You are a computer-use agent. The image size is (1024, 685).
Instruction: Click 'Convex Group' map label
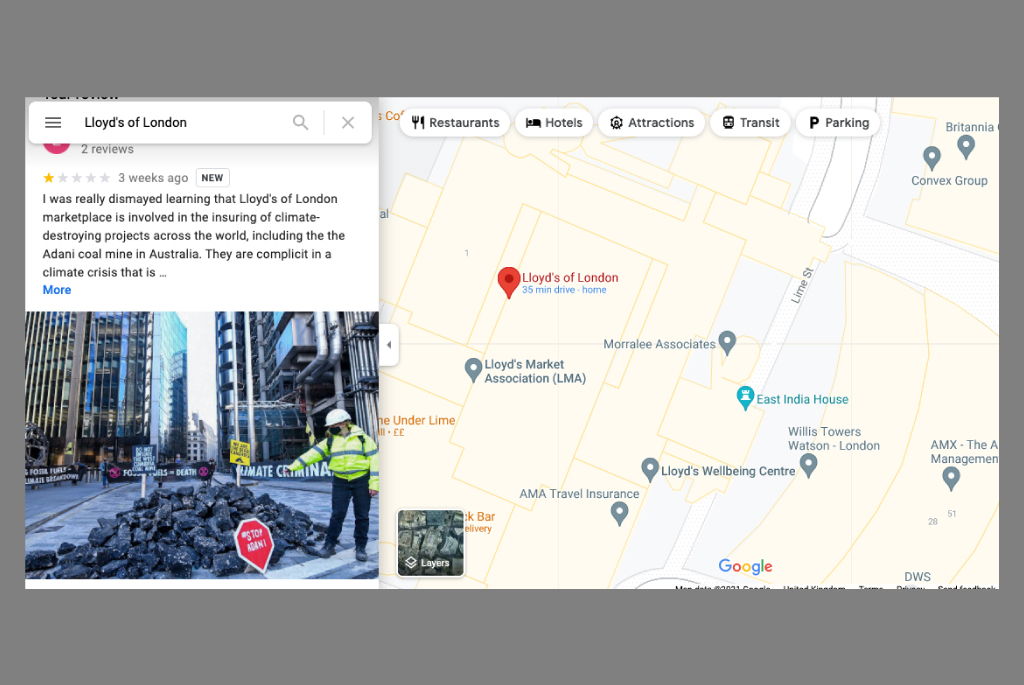point(949,181)
